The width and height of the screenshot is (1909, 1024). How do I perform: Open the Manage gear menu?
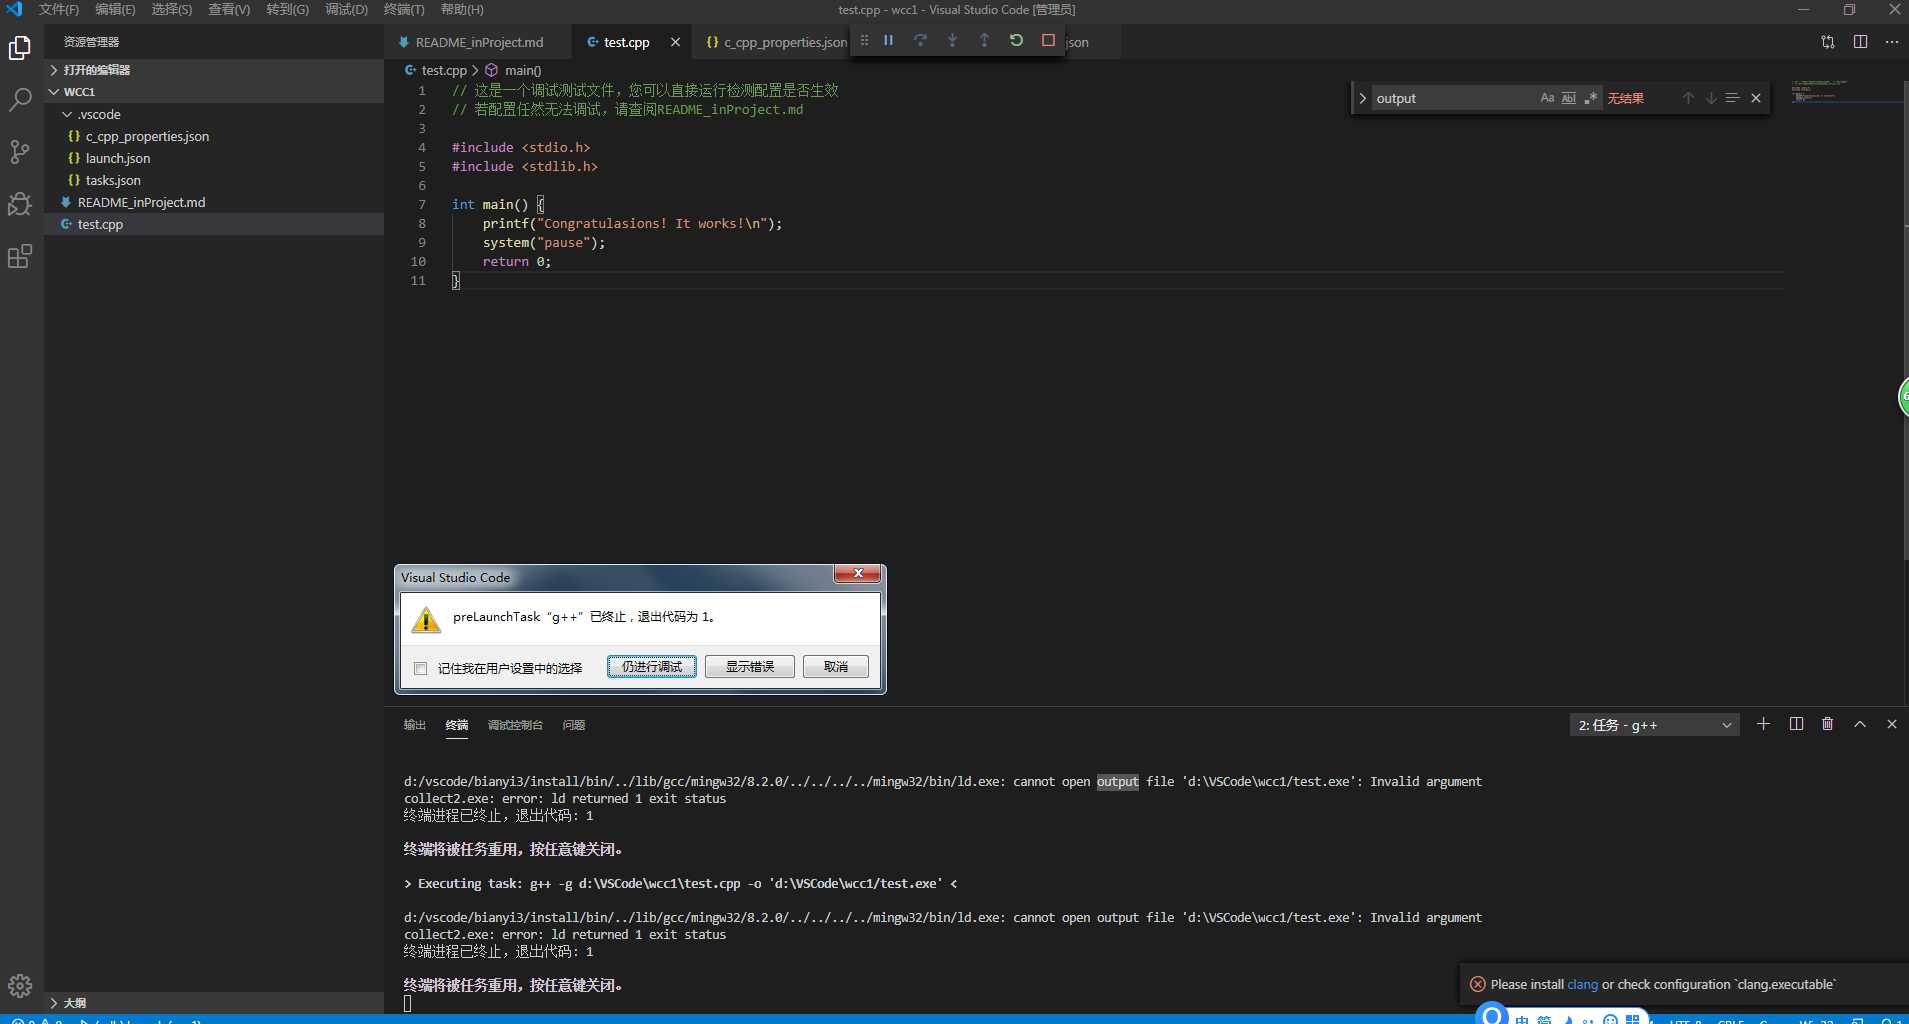pyautogui.click(x=20, y=986)
